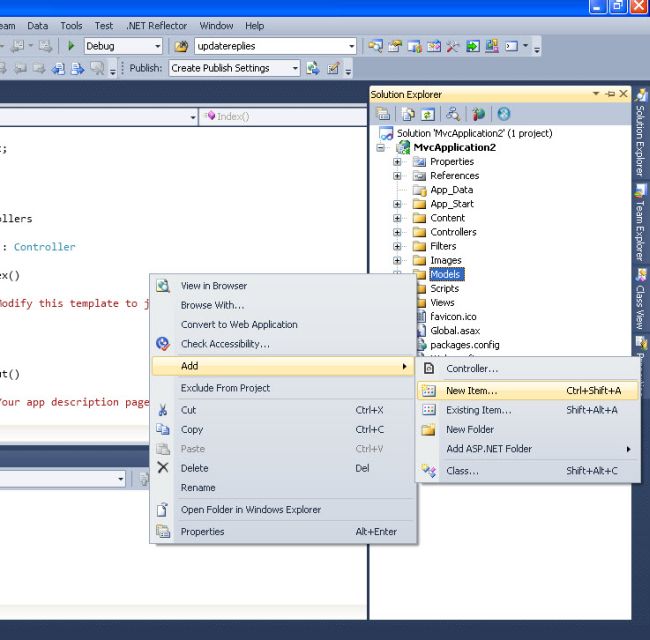This screenshot has width=650, height=640.
Task: Click Class... entry in Add submenu
Action: click(x=462, y=471)
